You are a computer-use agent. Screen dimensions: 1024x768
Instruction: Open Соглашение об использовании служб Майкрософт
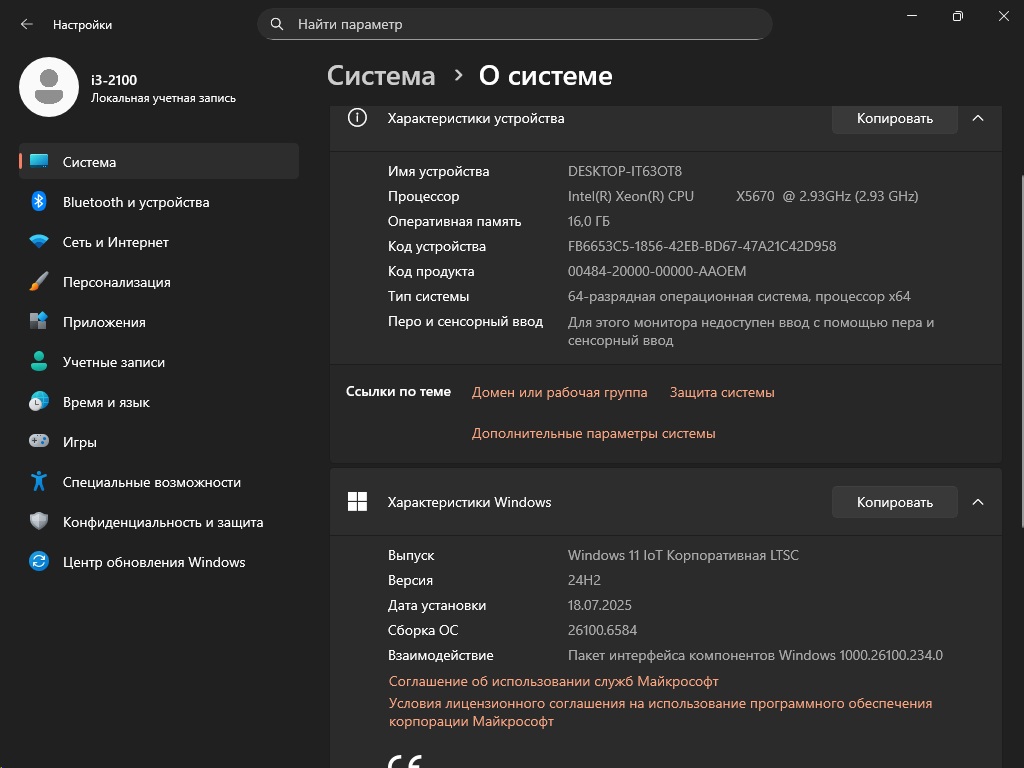[x=553, y=681]
